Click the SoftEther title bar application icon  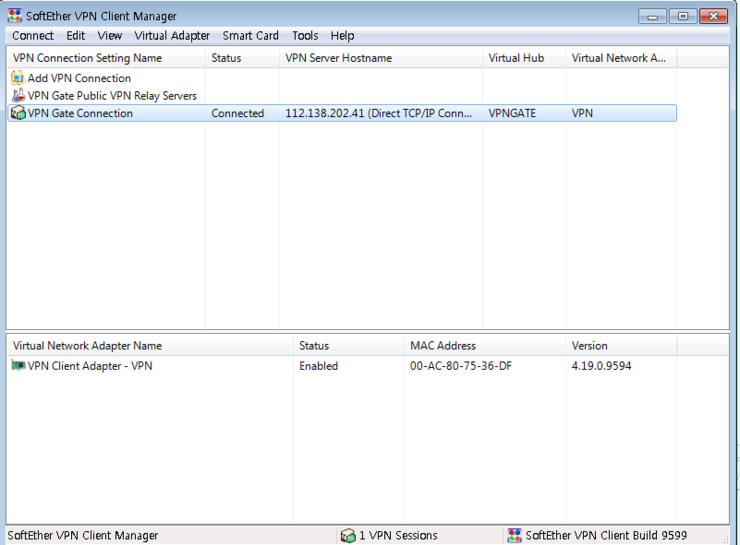(x=15, y=16)
